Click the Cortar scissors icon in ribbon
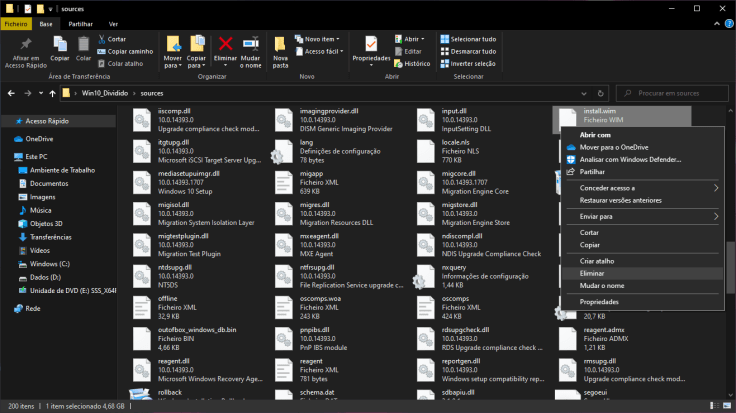 coord(101,39)
